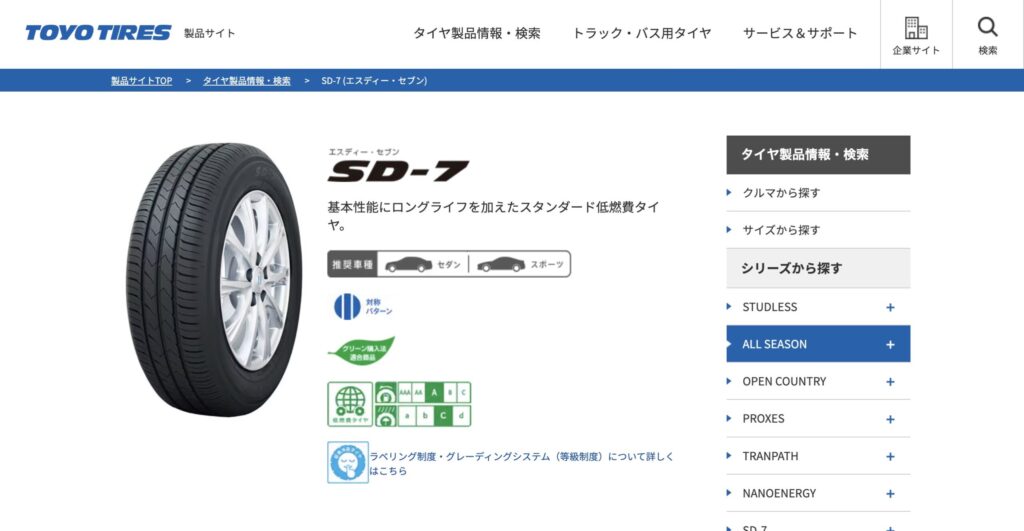Viewport: 1024px width, 531px height.
Task: Expand the PROXES series list
Action: [x=890, y=419]
